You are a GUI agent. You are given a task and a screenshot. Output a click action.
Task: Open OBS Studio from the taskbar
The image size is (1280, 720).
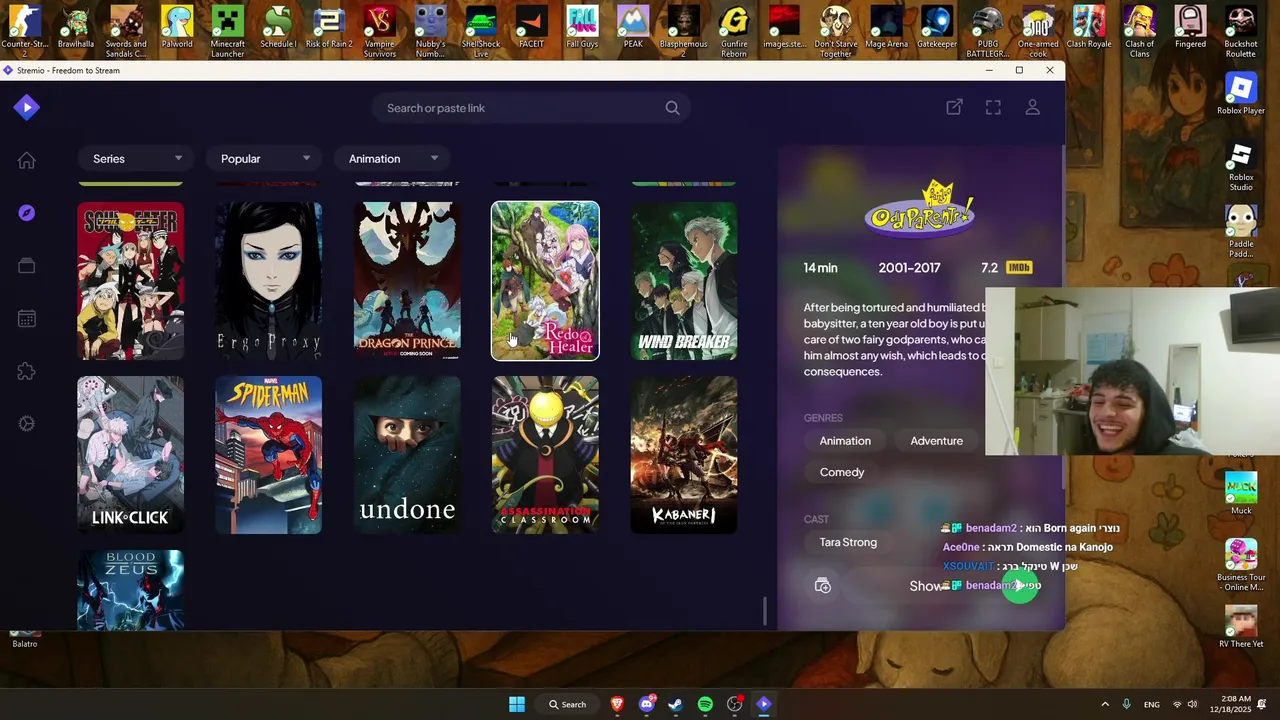(735, 704)
